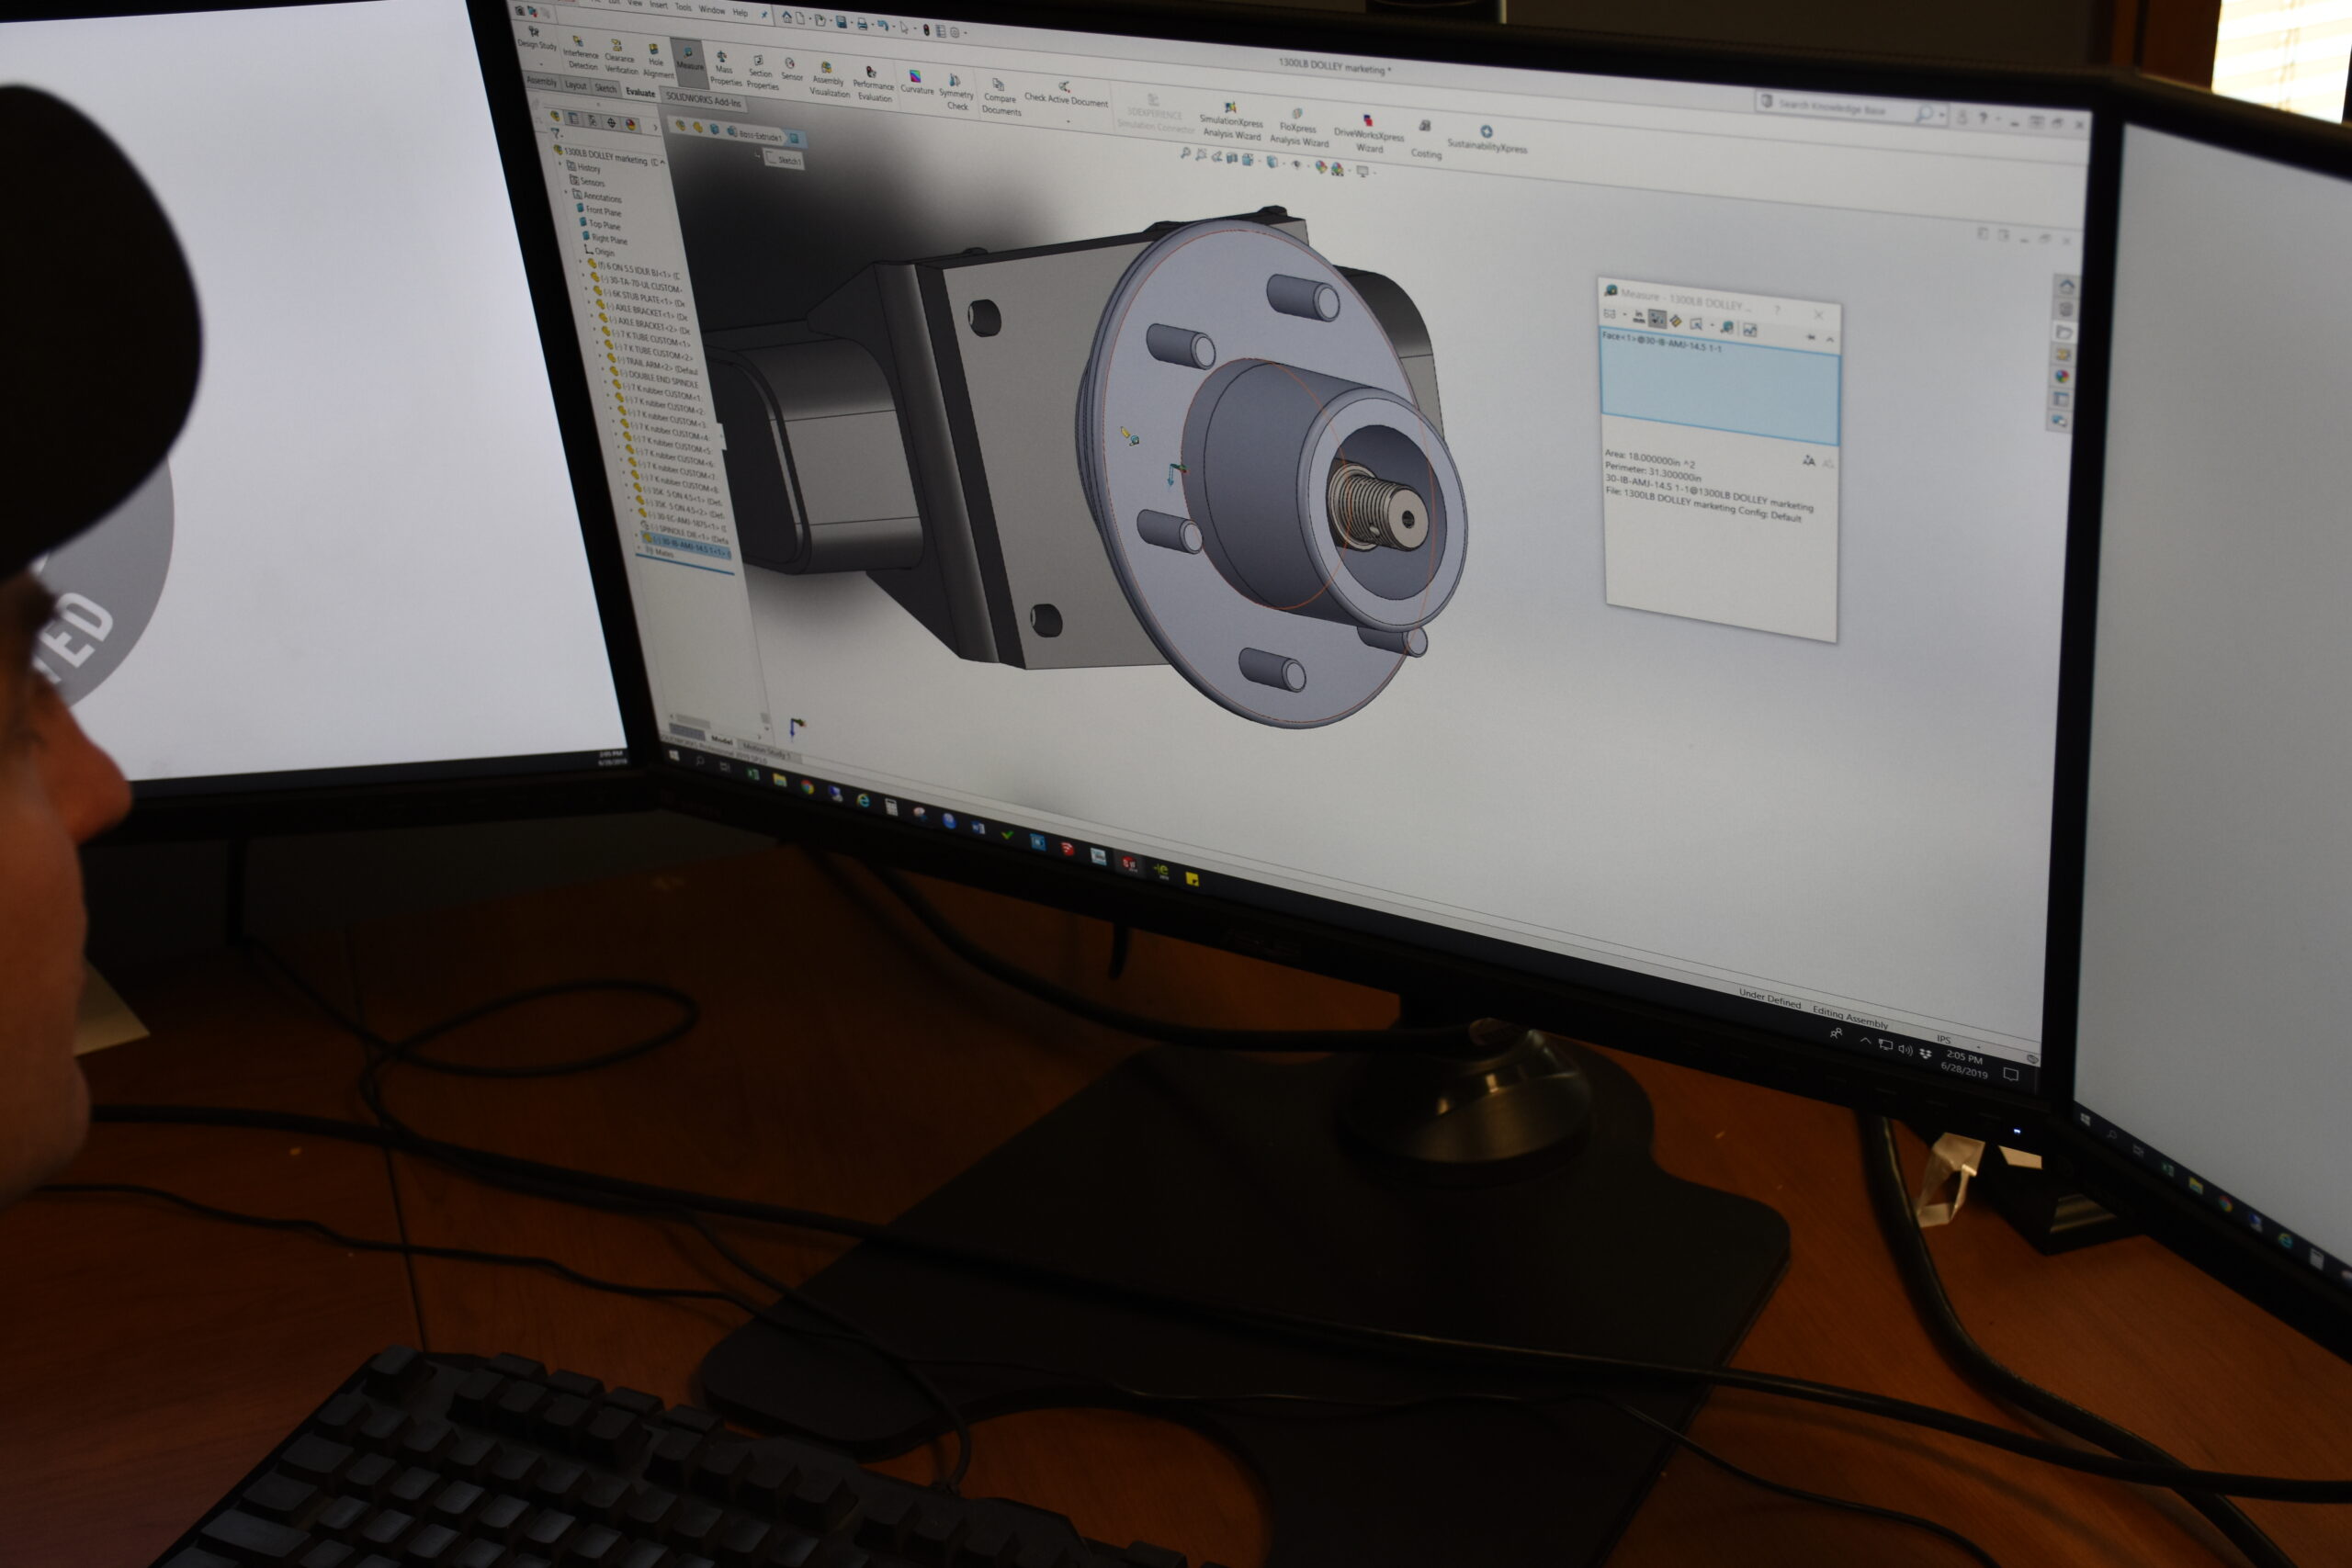Run Performance Evaluation
Image resolution: width=2352 pixels, height=1568 pixels.
pyautogui.click(x=874, y=84)
